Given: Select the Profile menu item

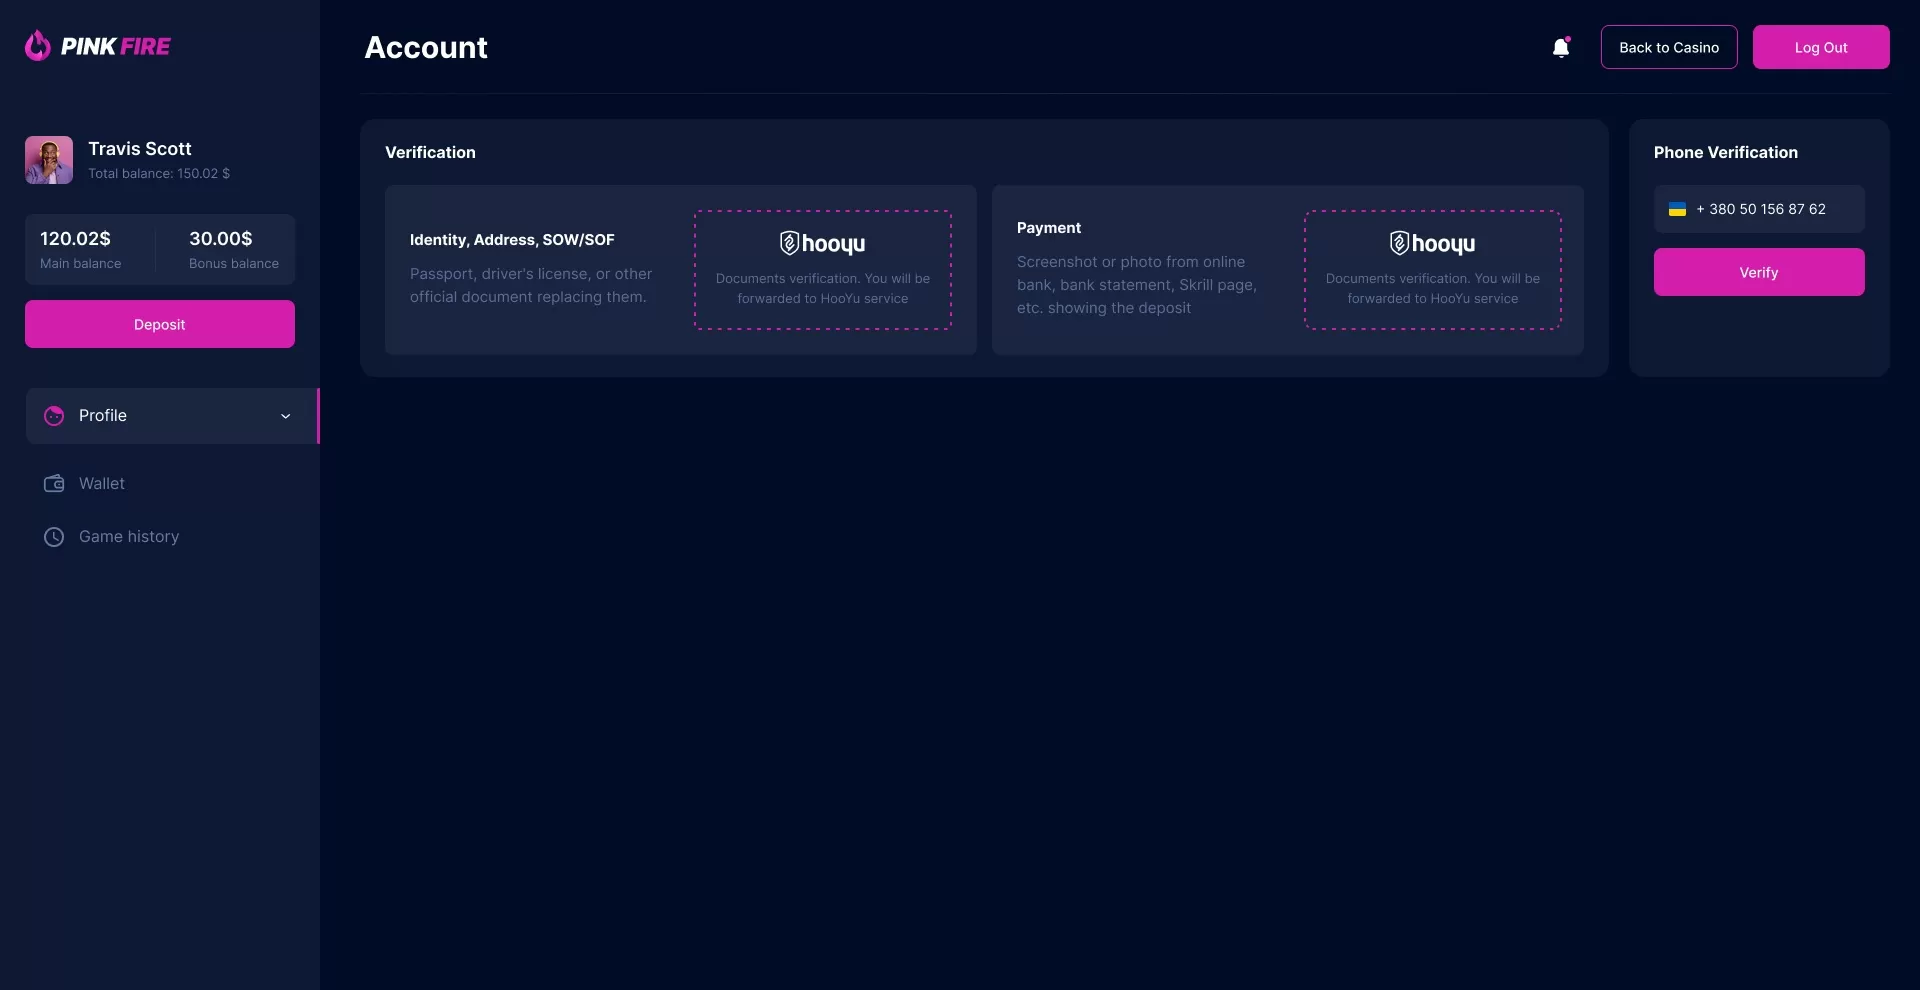Looking at the screenshot, I should coord(171,416).
